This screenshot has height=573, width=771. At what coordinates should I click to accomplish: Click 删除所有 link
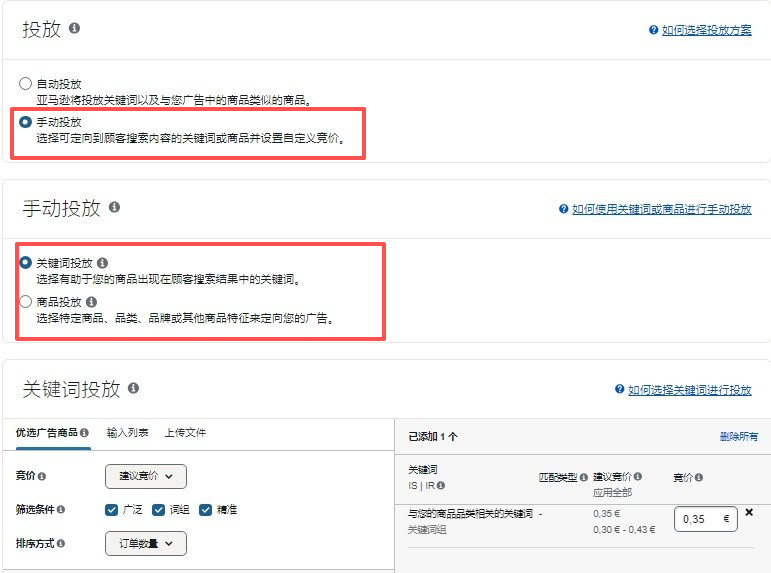point(739,436)
